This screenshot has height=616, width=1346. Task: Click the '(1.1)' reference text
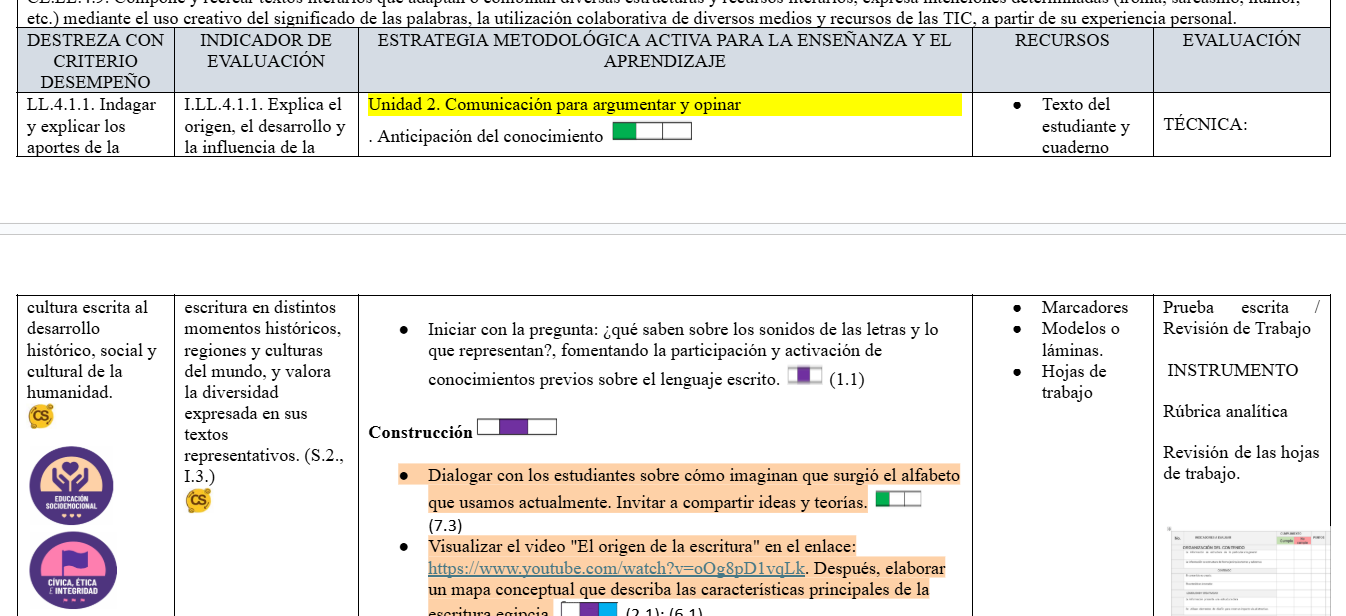[847, 380]
